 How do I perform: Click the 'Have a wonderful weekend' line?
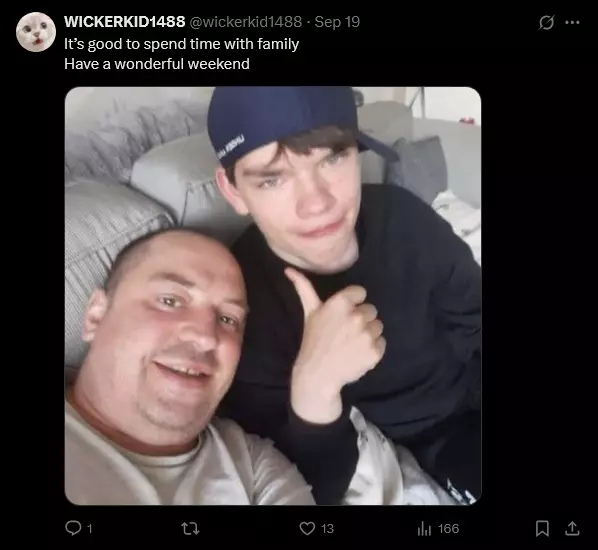(x=157, y=64)
